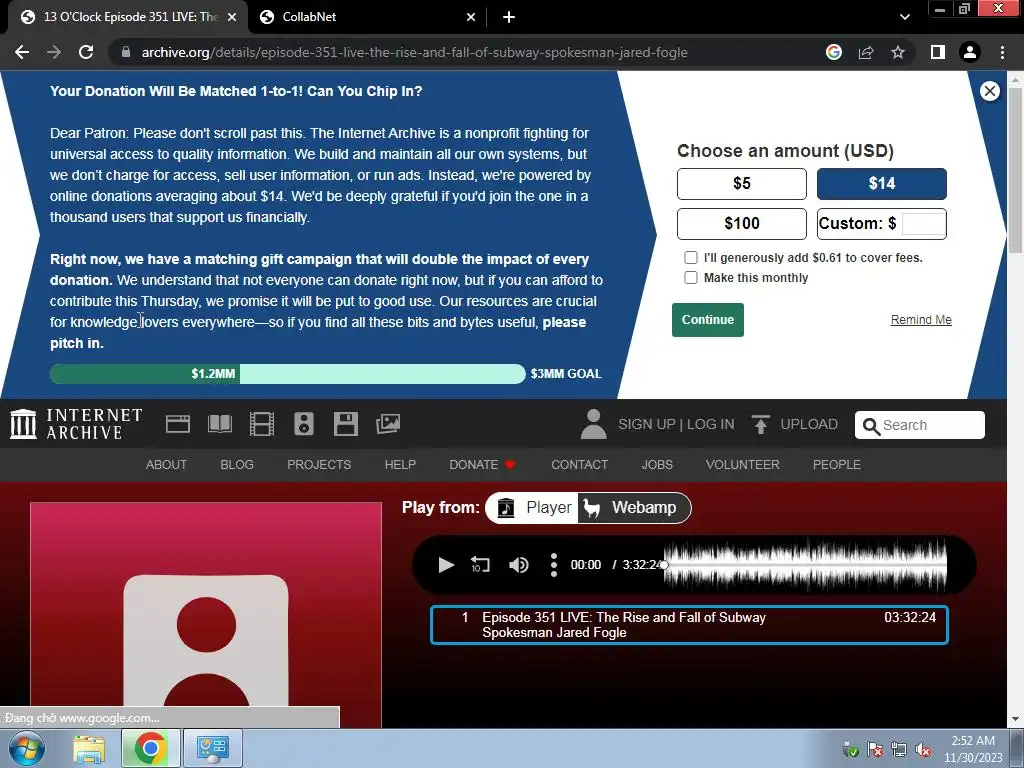The height and width of the screenshot is (768, 1024).
Task: Close the donation banner
Action: [989, 91]
